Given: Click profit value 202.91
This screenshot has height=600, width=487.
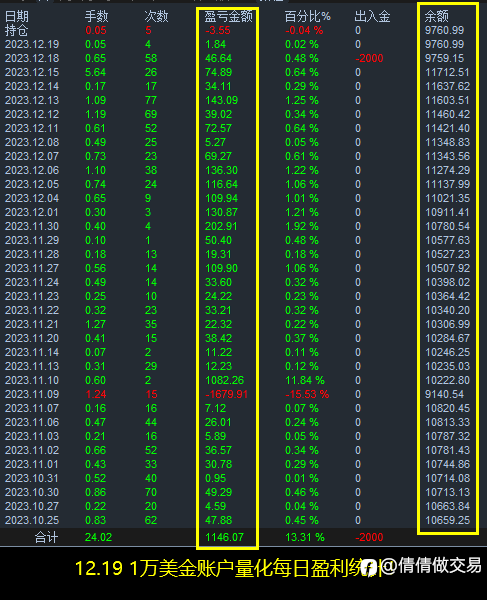Looking at the screenshot, I should (221, 226).
